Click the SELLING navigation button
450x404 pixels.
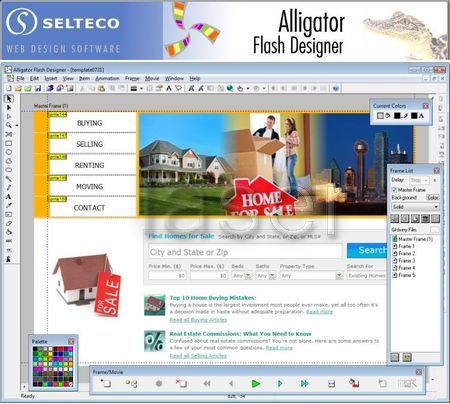93,144
